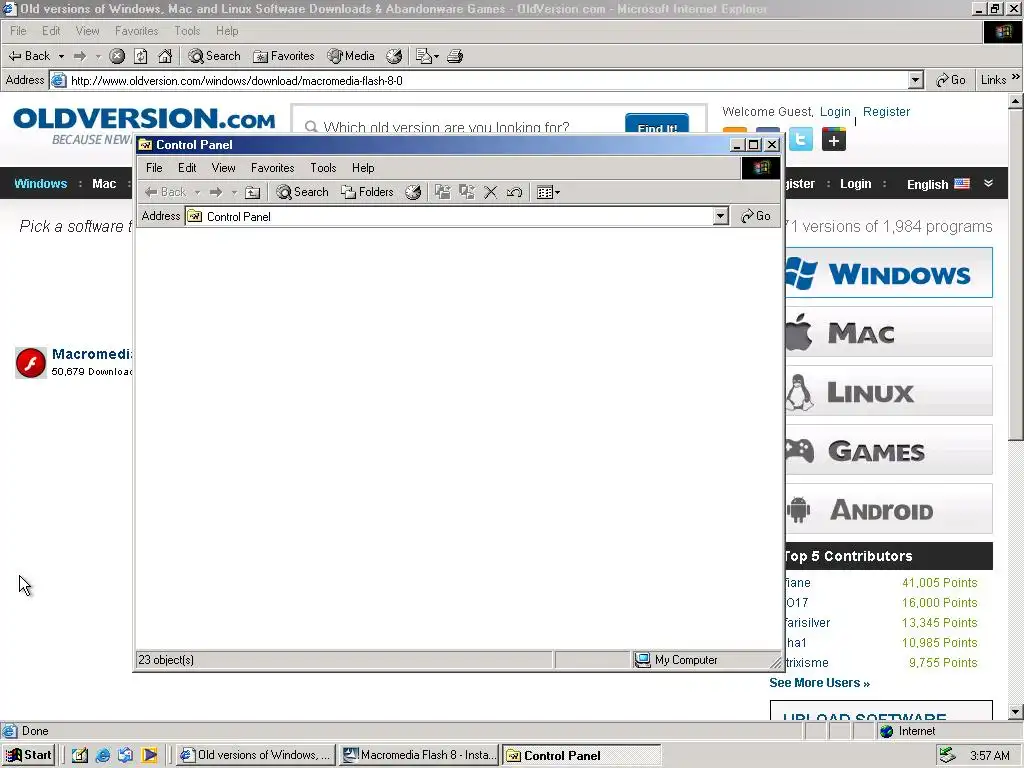Viewport: 1024px width, 768px height.
Task: Expand Control Panel address bar dropdown
Action: point(720,216)
